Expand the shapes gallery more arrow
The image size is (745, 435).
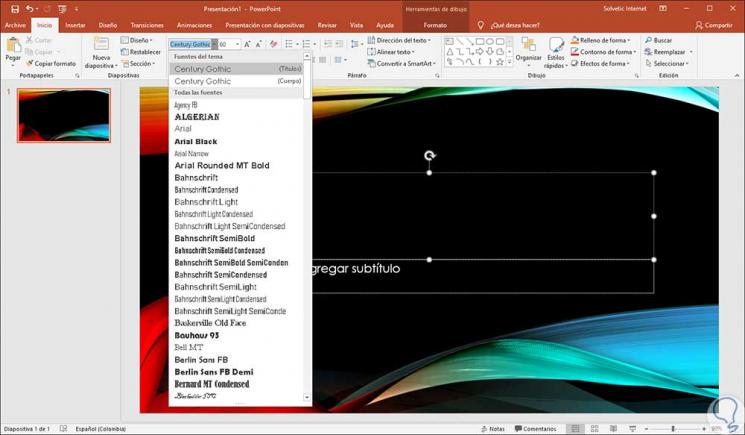tap(510, 62)
